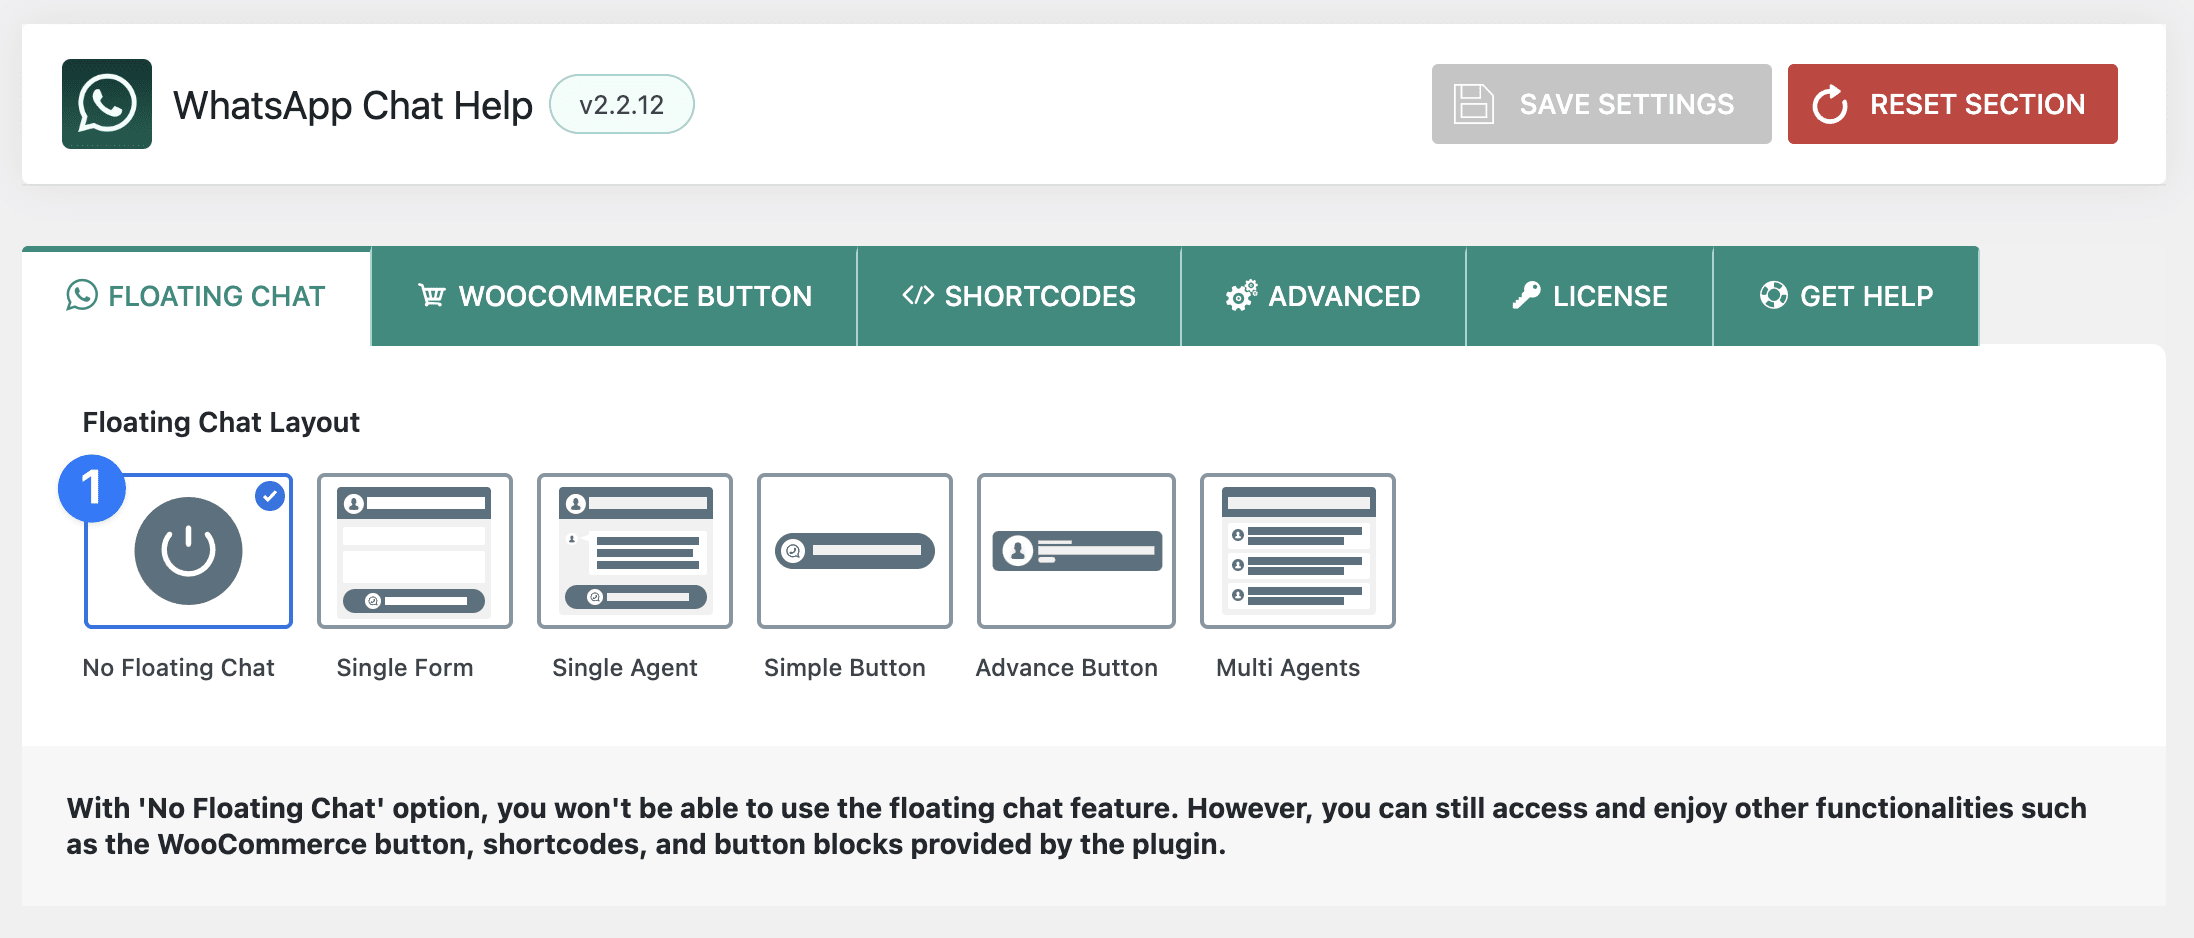Pick the Advance Button layout thumbnail
This screenshot has height=938, width=2194.
[1076, 551]
